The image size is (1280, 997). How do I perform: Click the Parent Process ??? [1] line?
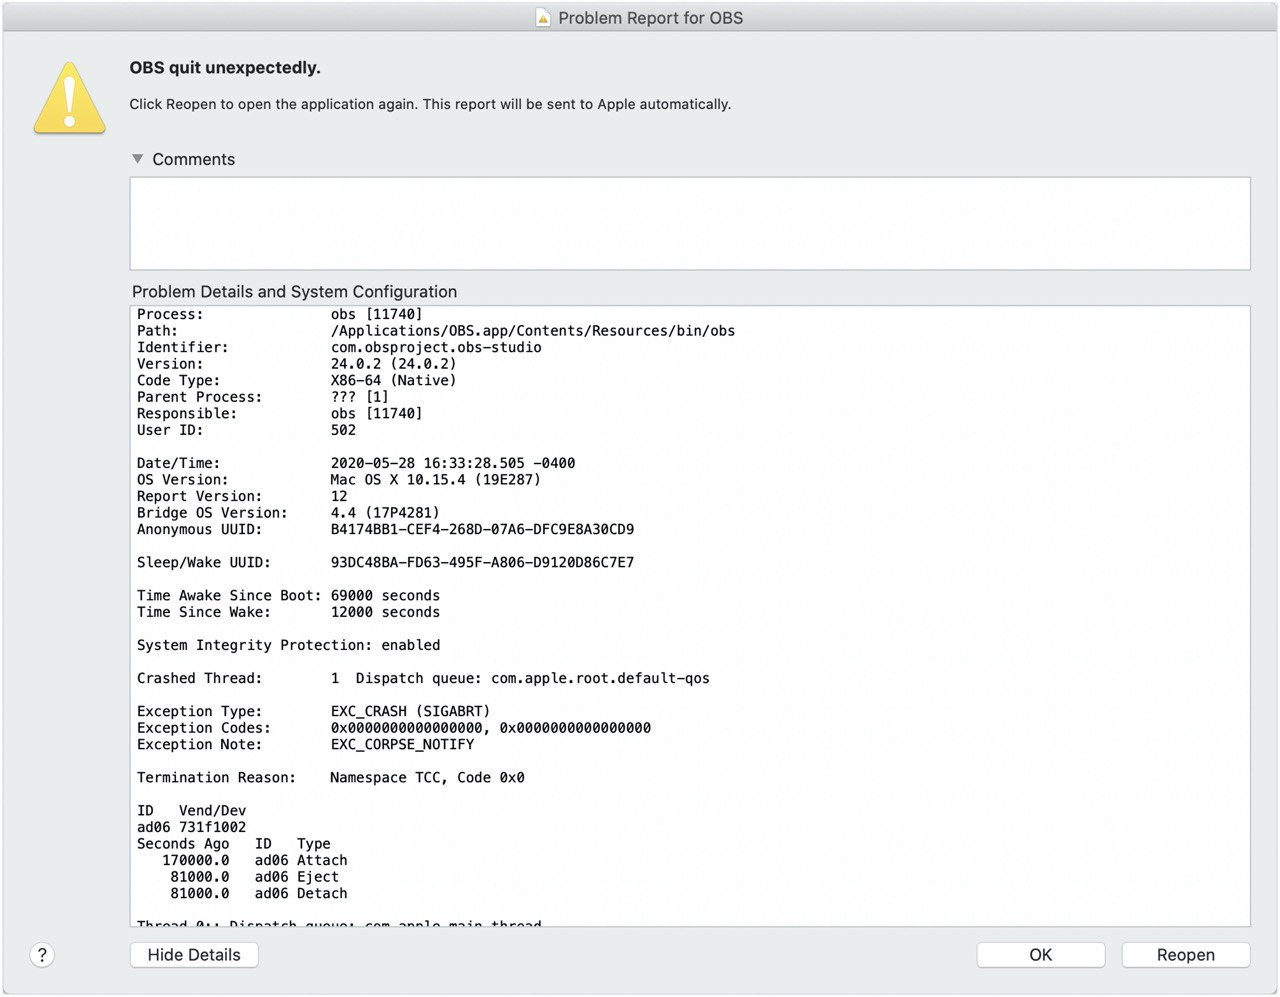point(263,397)
